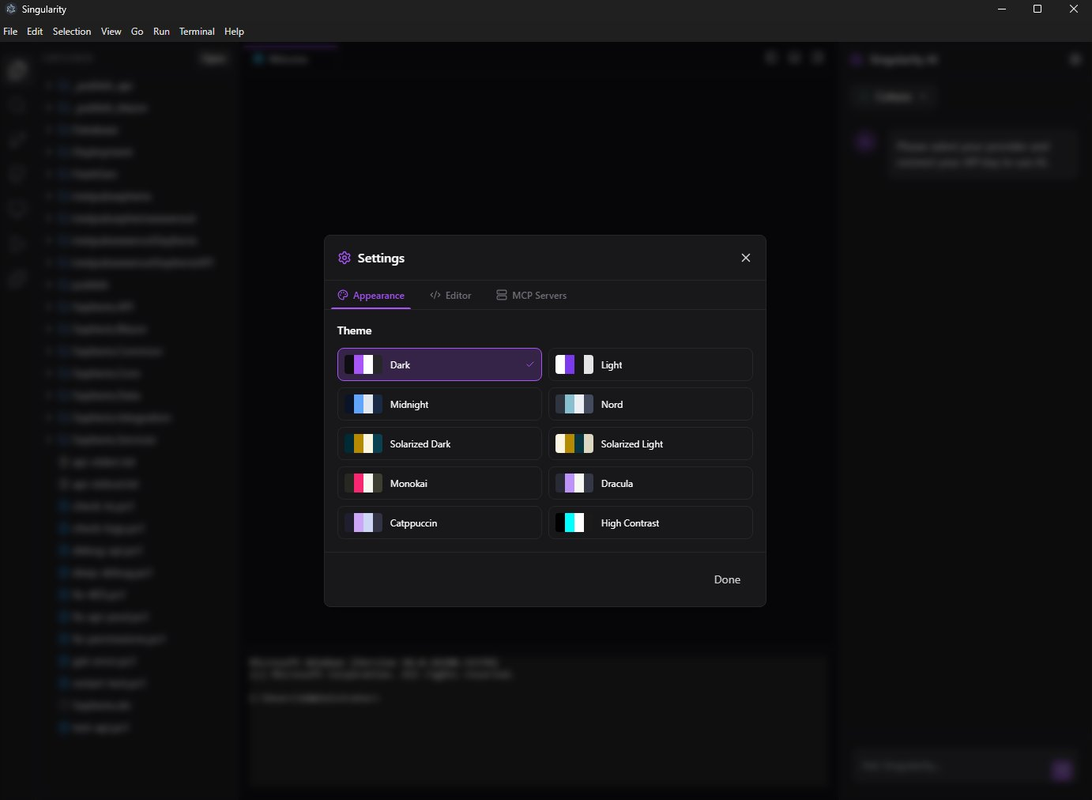1092x800 pixels.
Task: Click the gear icon beside the Settings title
Action: pos(344,257)
